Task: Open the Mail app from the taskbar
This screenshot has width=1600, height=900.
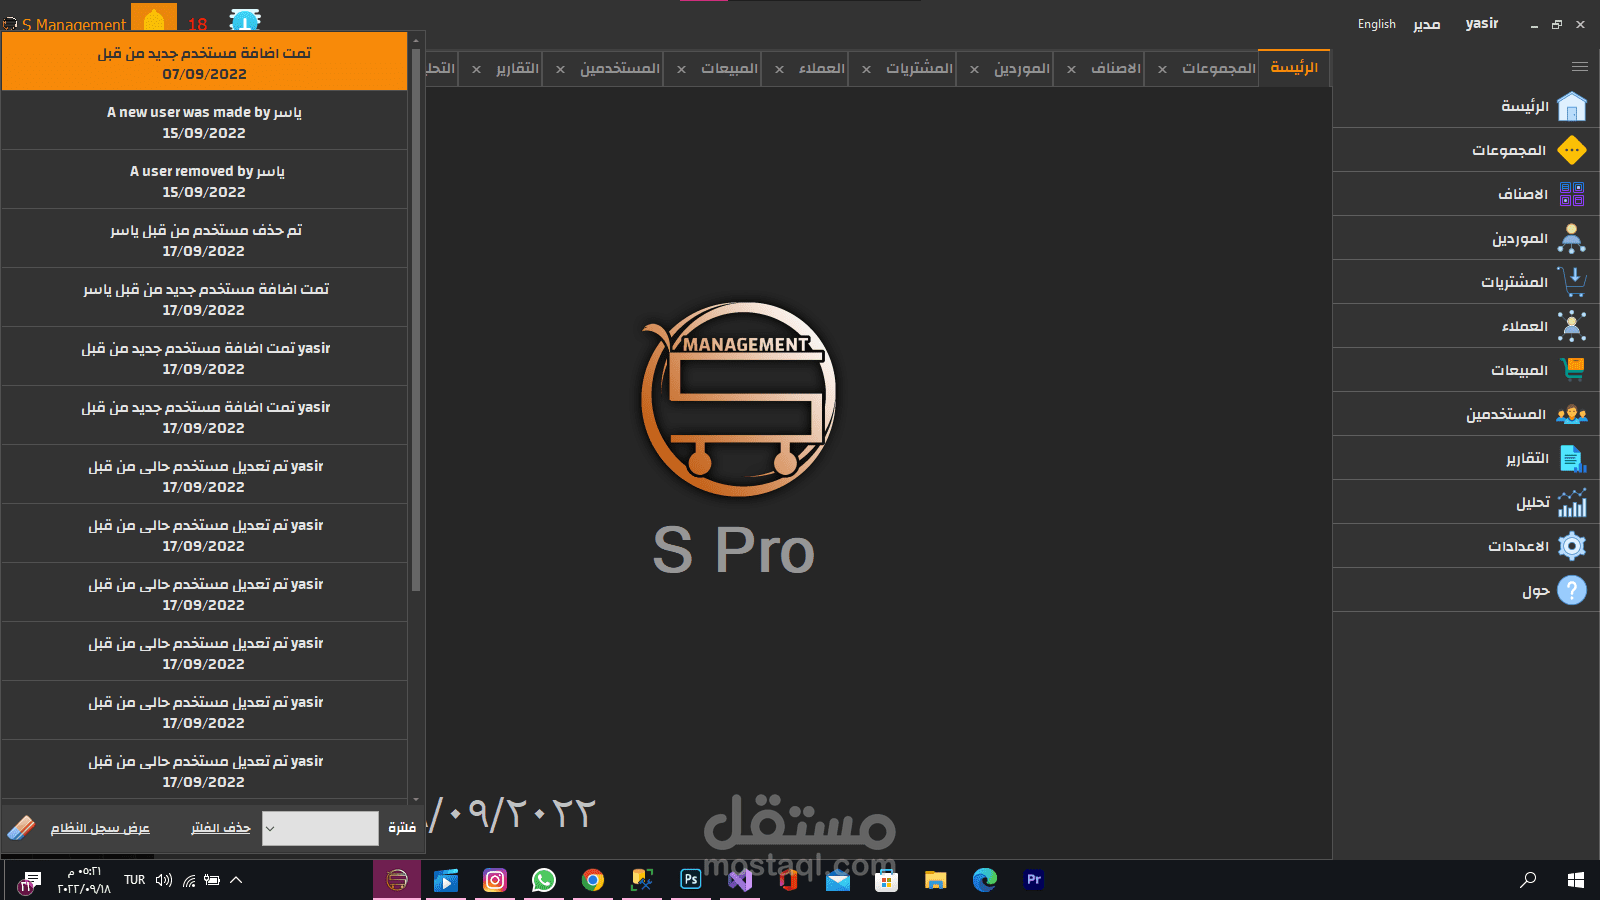Action: 838,880
